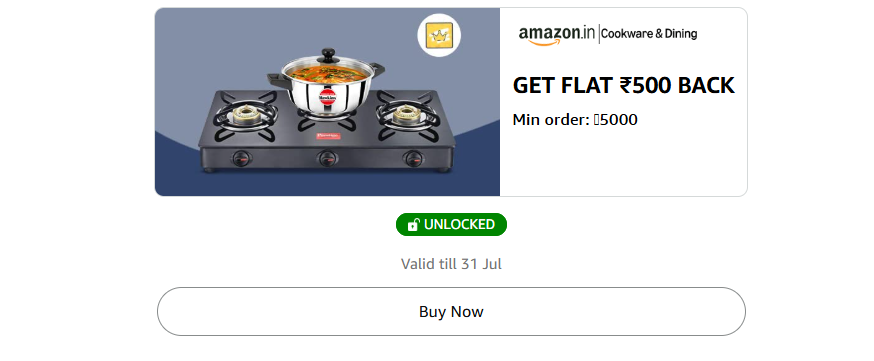Click the red Hawkins logo on the pot
874x361 pixels.
327,98
